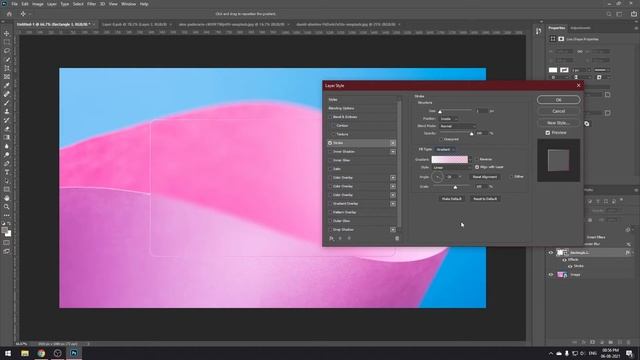Switch to the Adjustments panel tab
The image size is (640, 360).
(580, 28)
